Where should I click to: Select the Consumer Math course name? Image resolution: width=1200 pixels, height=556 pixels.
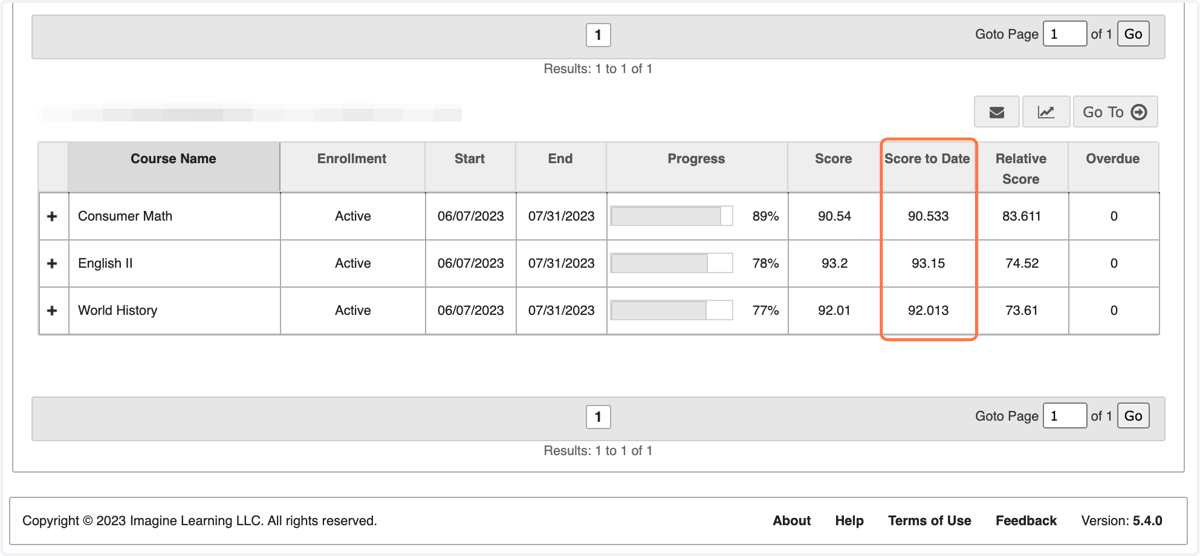(x=125, y=216)
